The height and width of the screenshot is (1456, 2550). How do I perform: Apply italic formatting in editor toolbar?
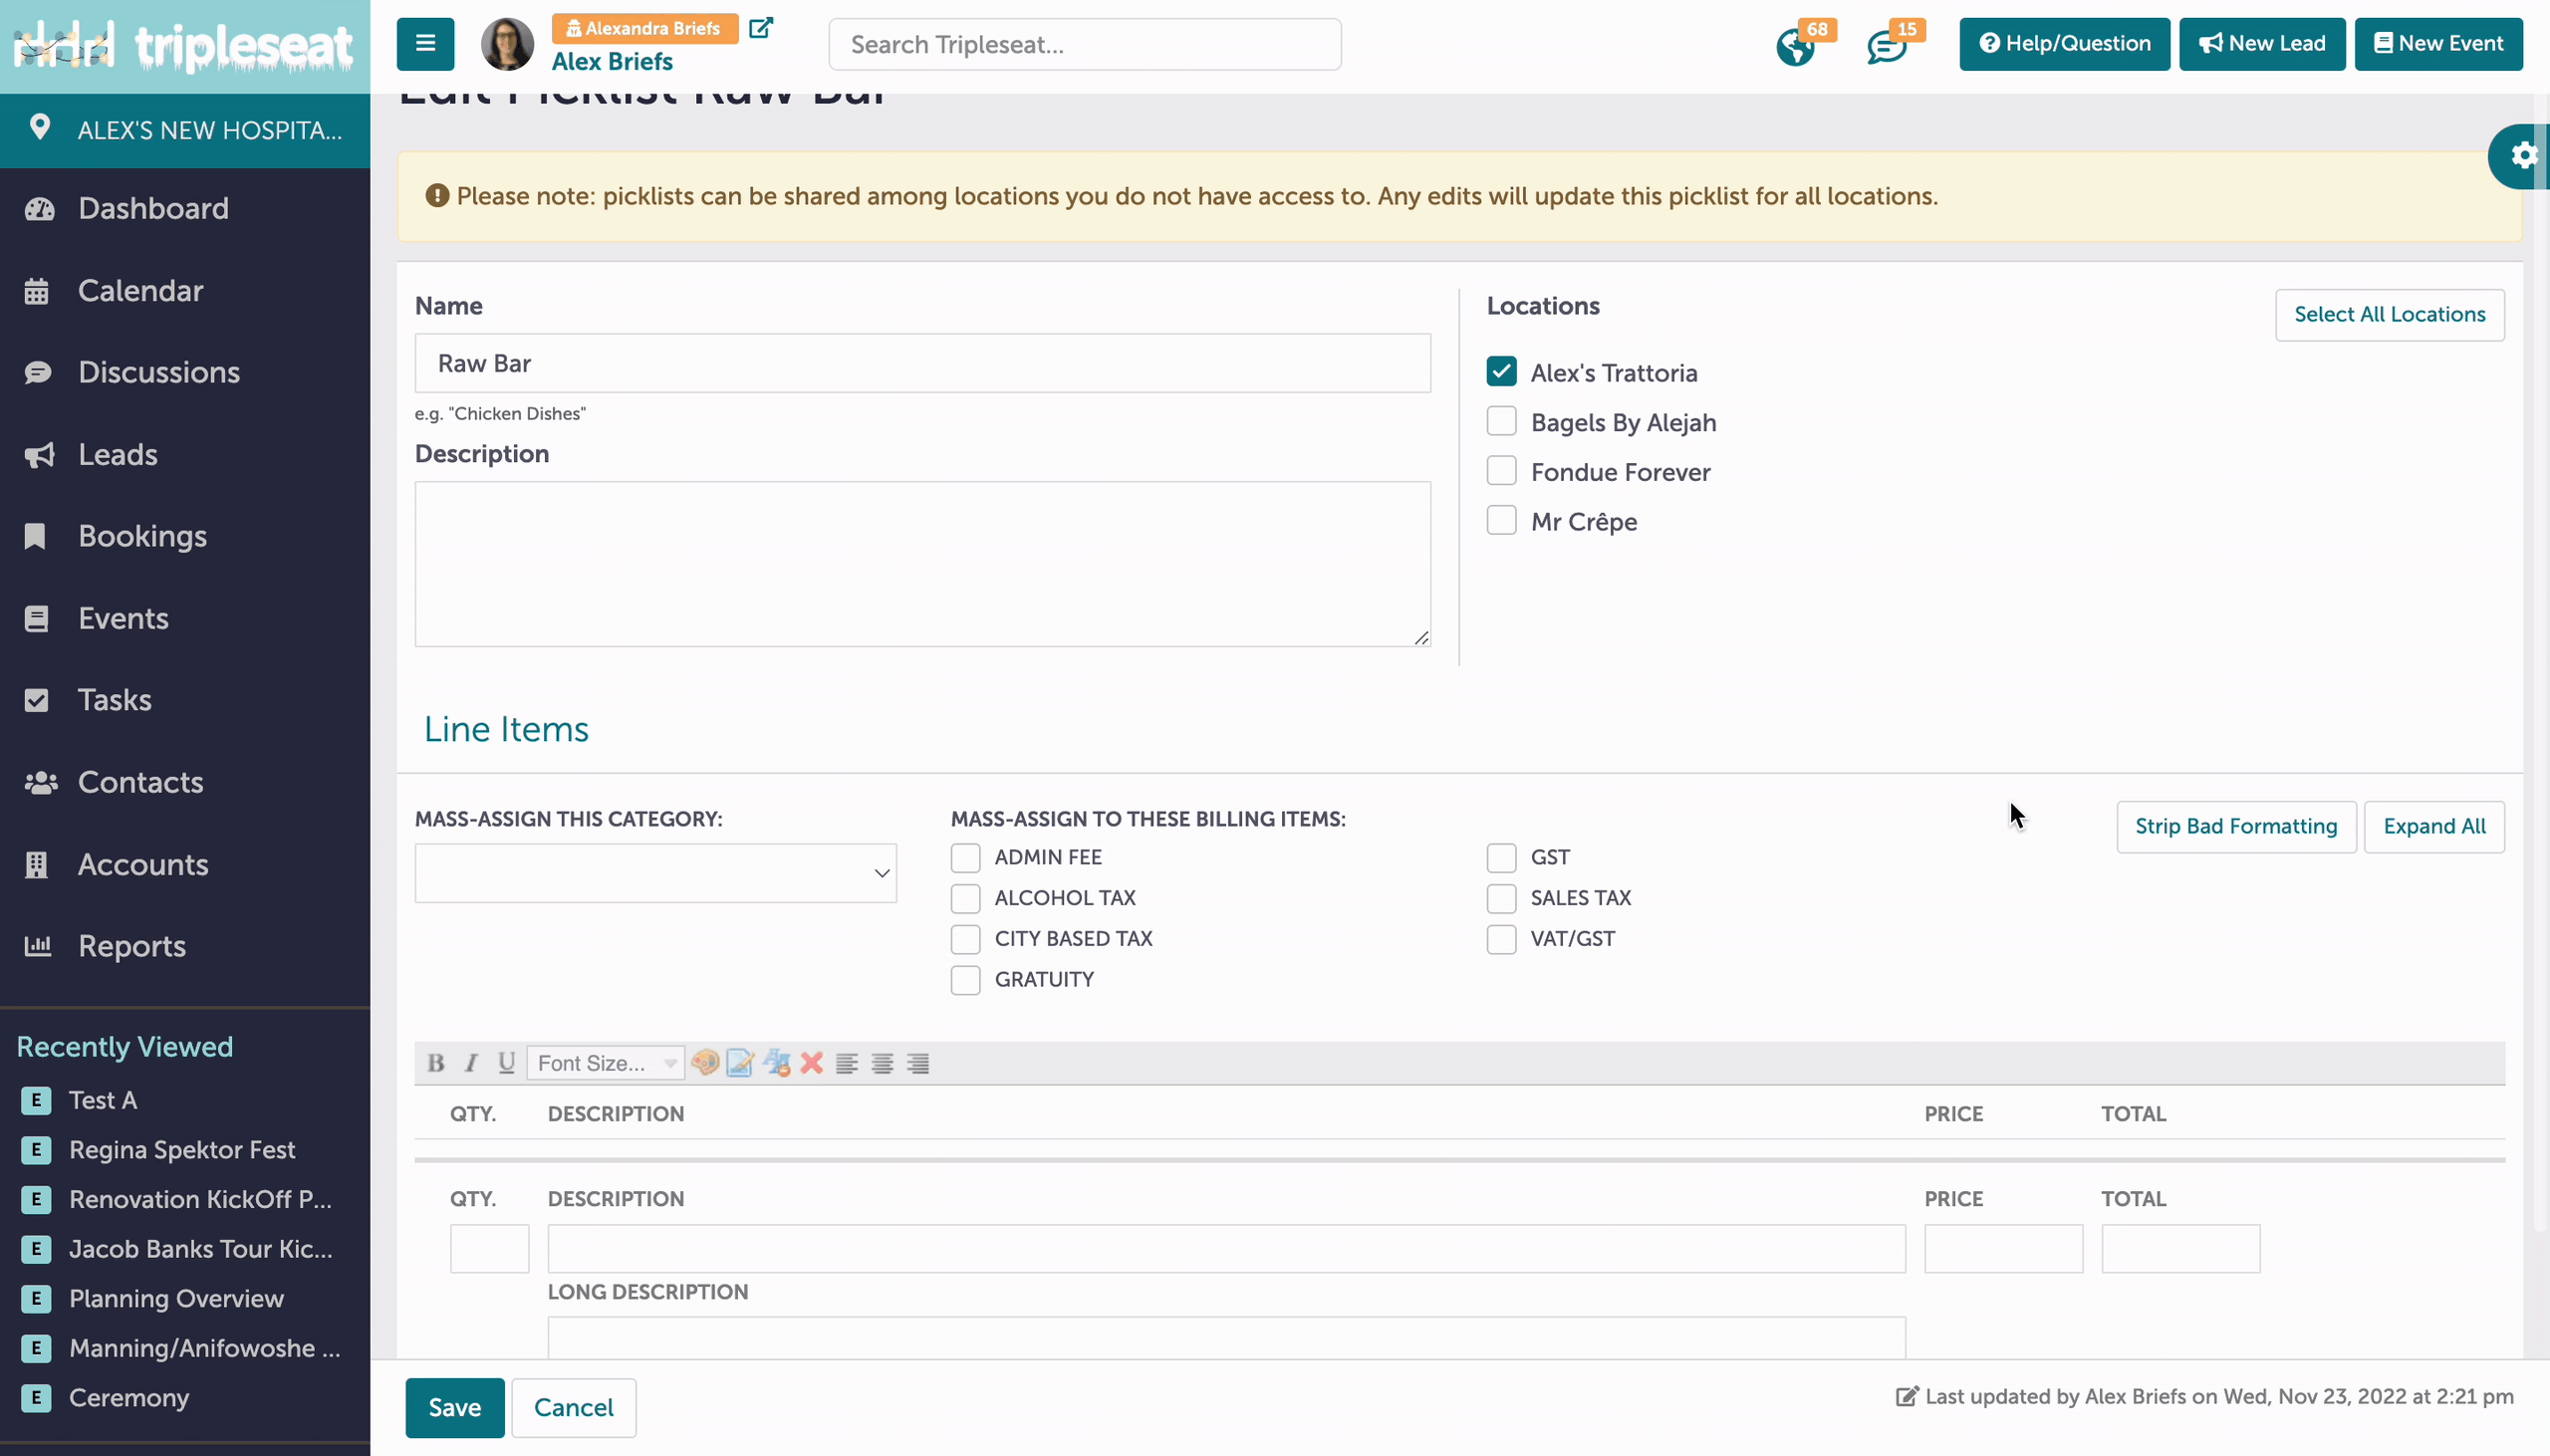tap(471, 1063)
